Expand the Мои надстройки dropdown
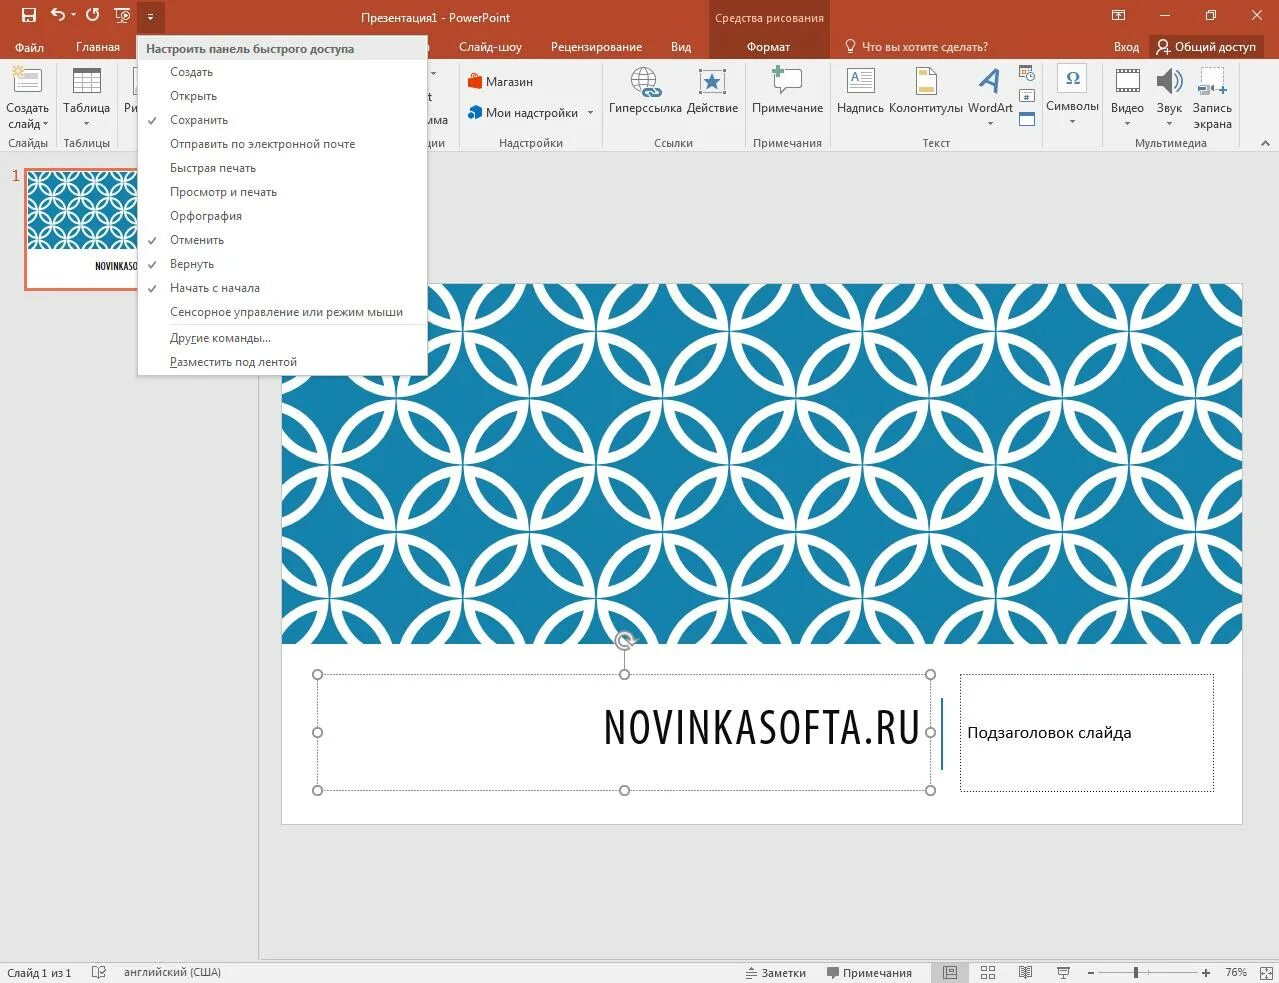The image size is (1279, 983). 589,112
